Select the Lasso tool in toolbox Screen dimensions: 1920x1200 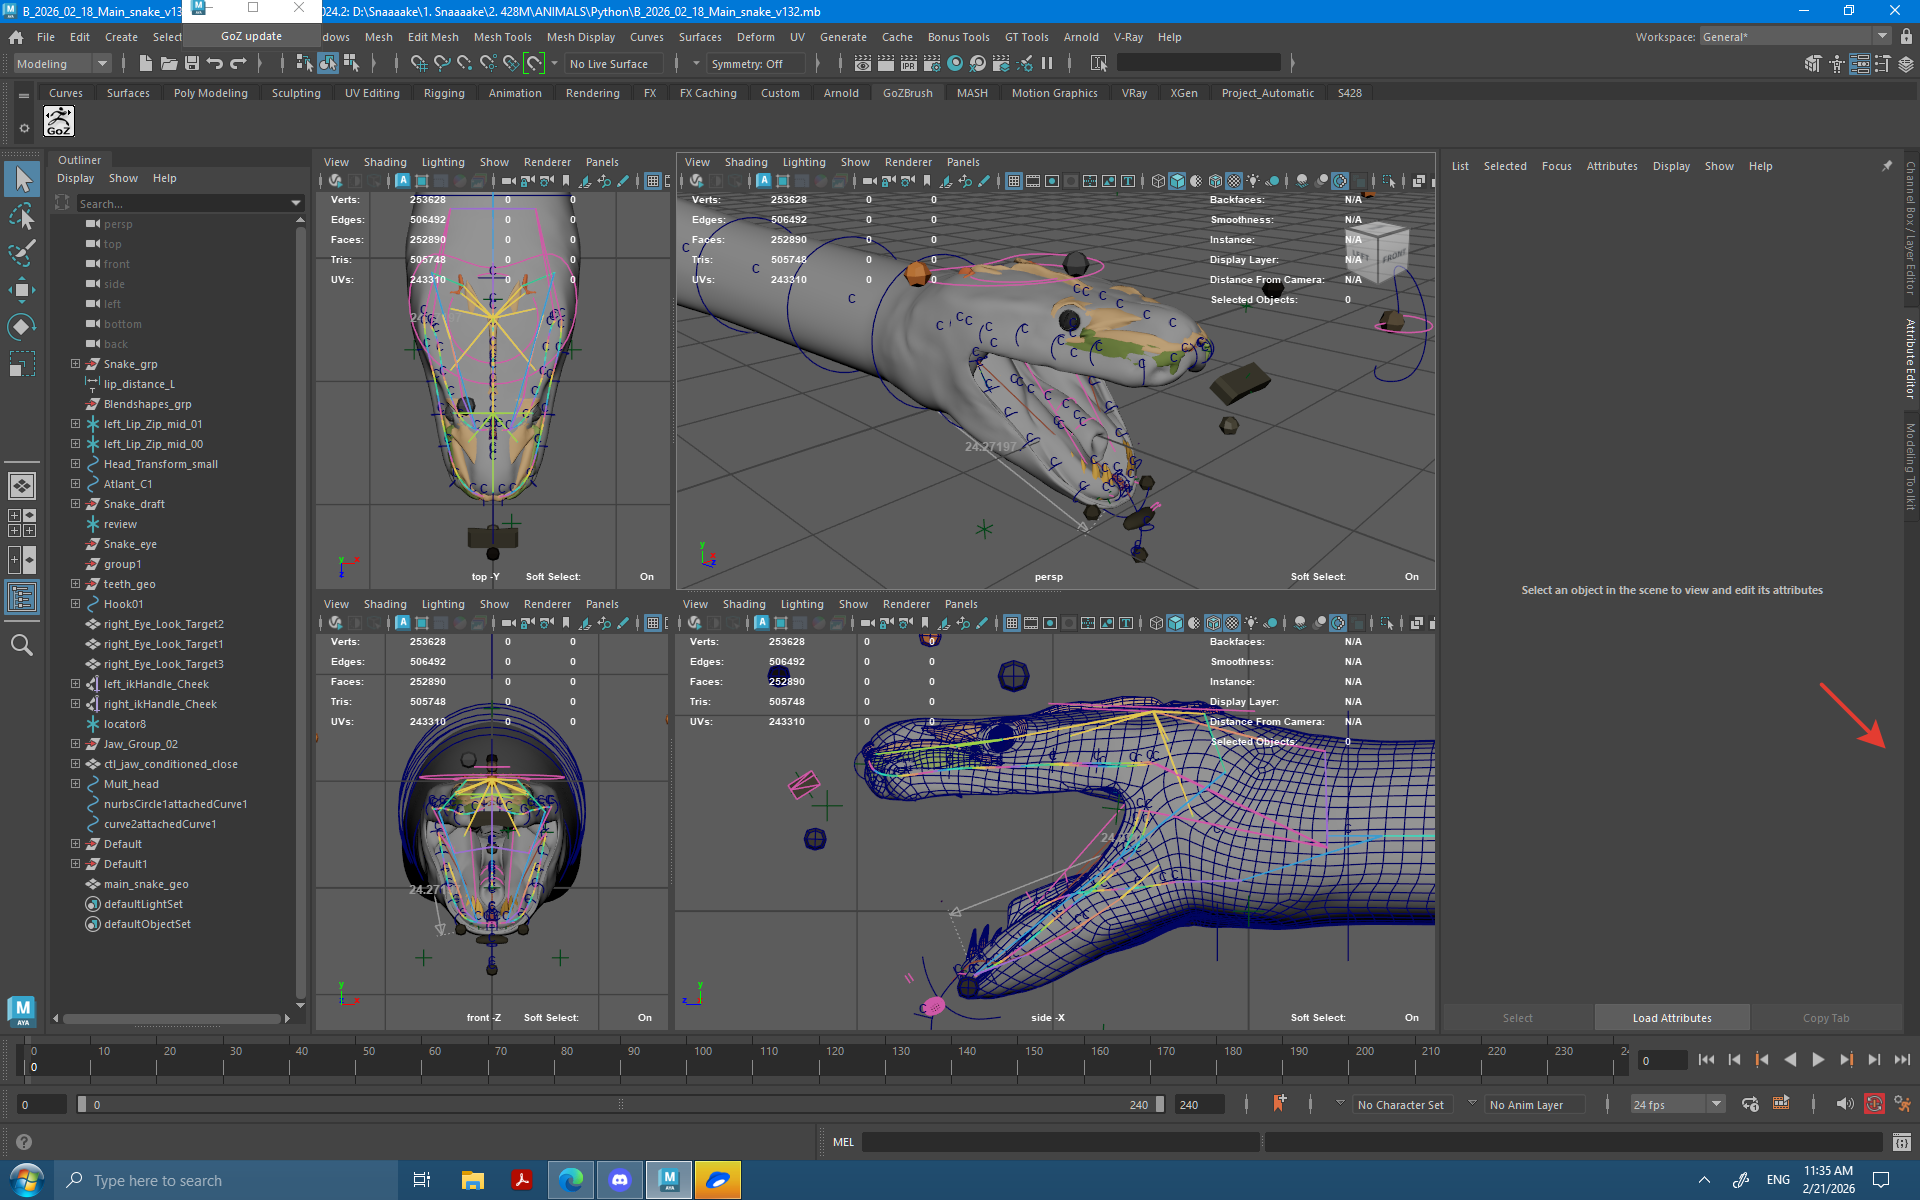point(22,217)
